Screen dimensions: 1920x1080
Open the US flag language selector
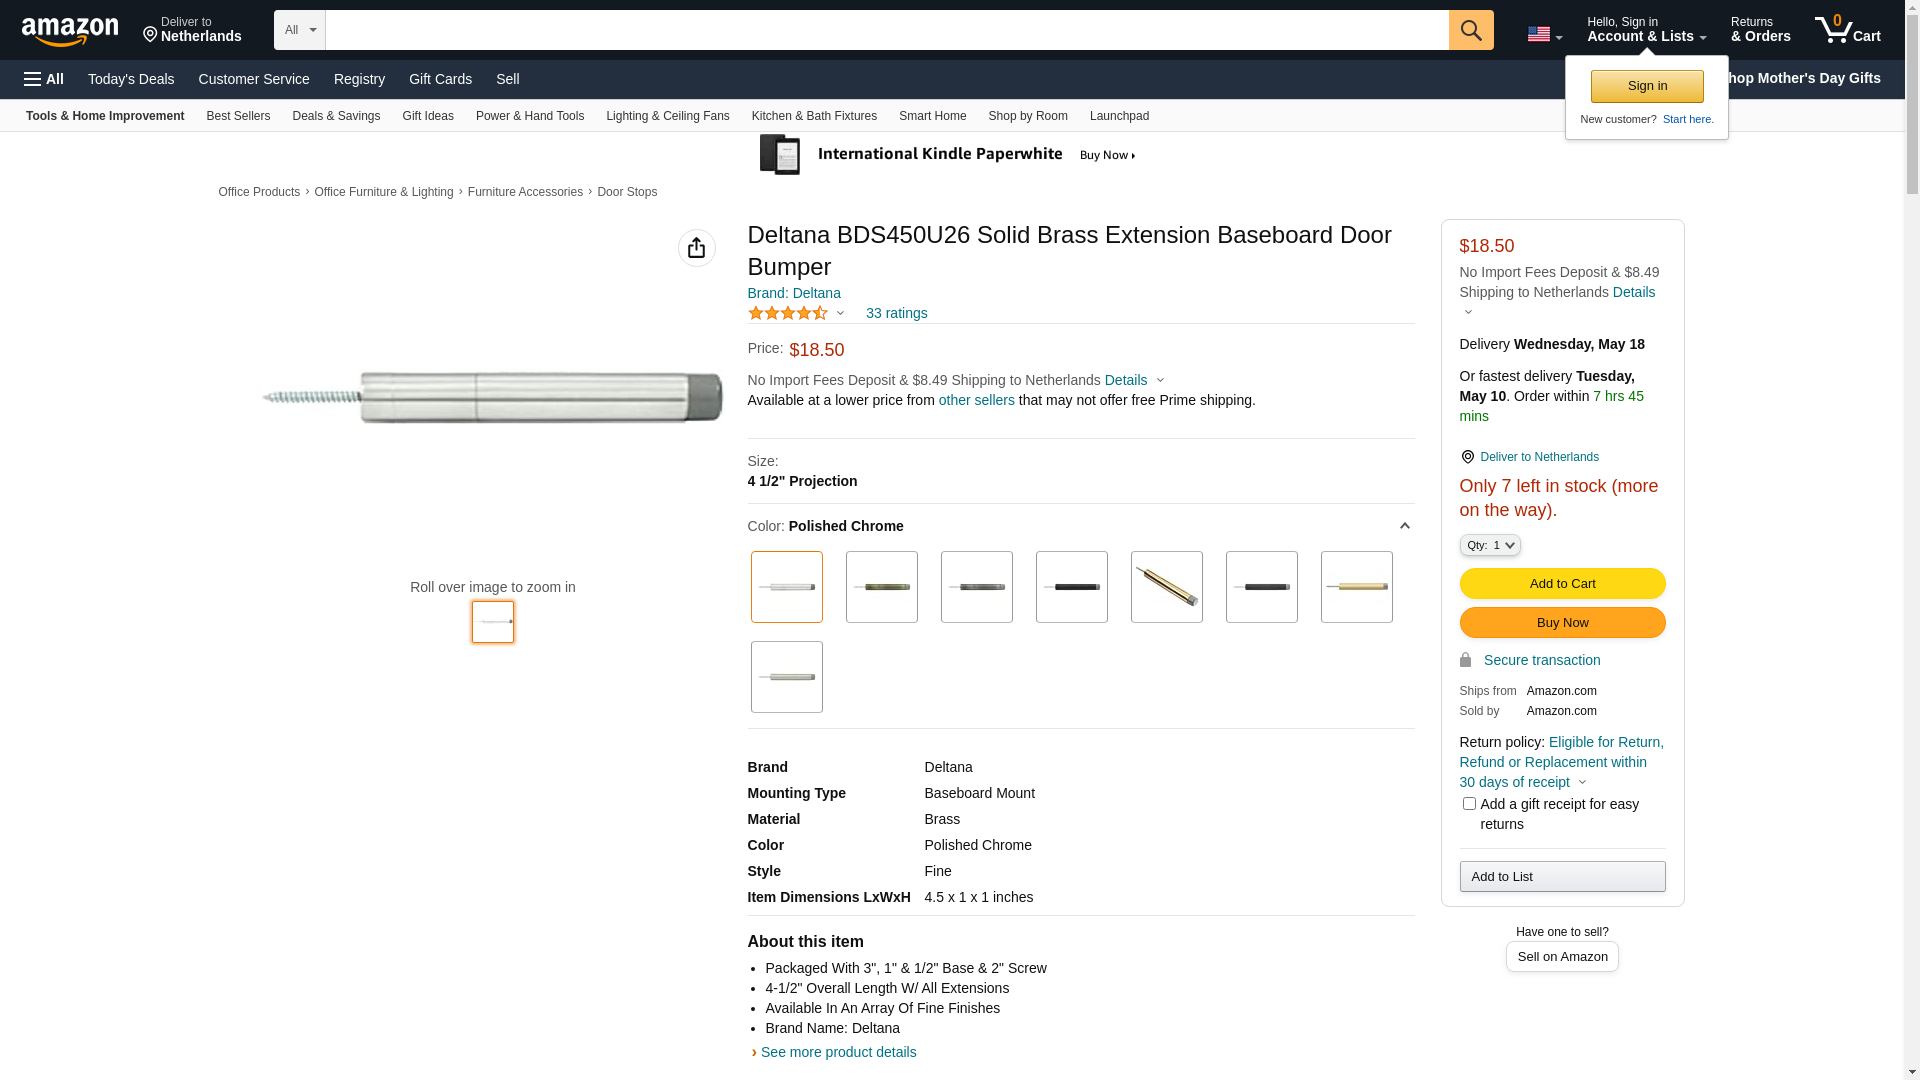pyautogui.click(x=1543, y=35)
